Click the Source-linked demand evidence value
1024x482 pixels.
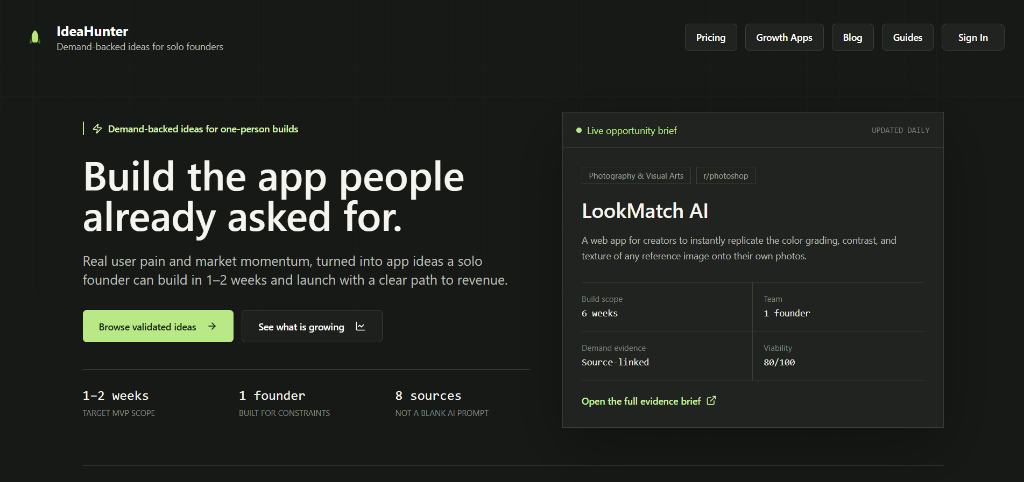(x=615, y=362)
